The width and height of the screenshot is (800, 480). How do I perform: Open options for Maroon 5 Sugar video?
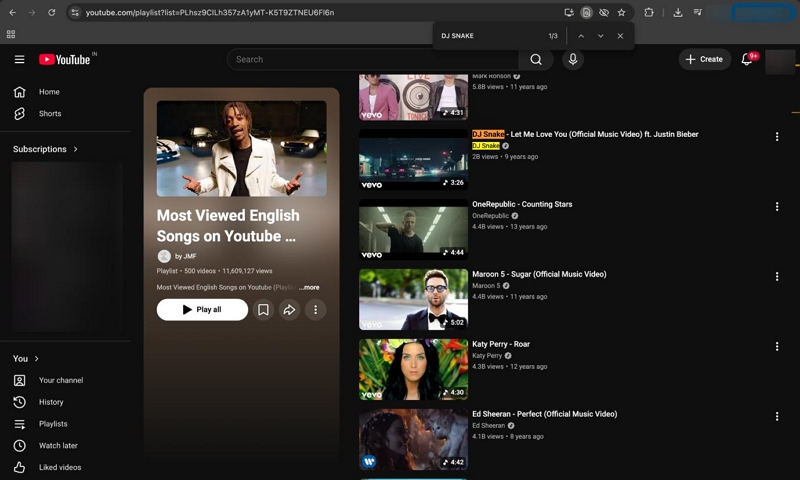tap(777, 276)
